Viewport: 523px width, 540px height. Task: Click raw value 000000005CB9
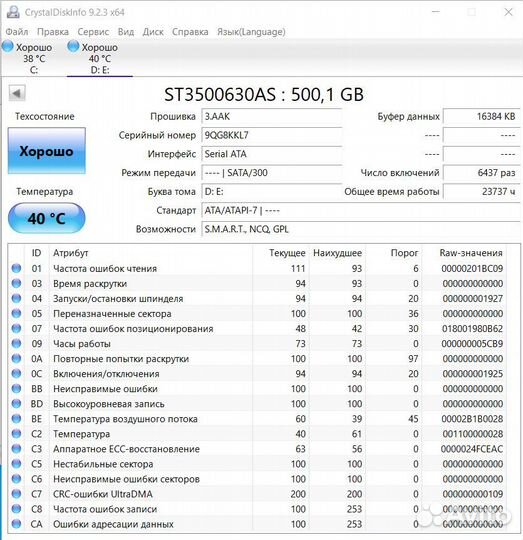pyautogui.click(x=472, y=343)
